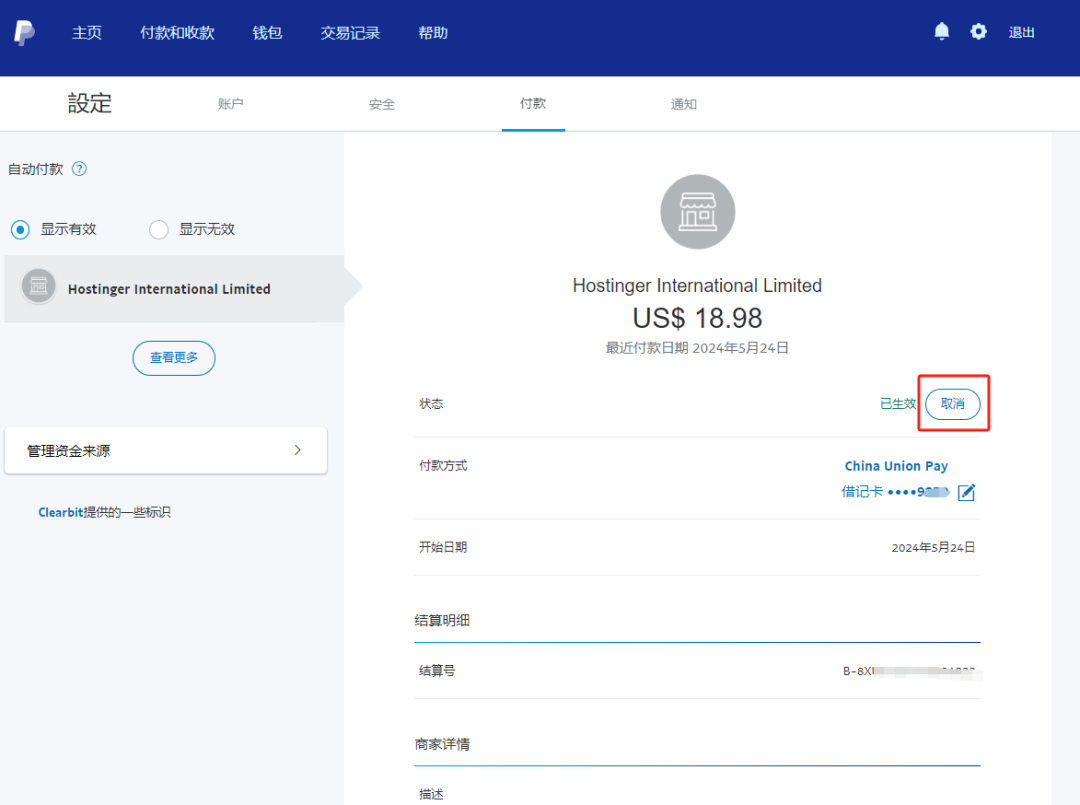Open the notifications bell

click(x=941, y=32)
